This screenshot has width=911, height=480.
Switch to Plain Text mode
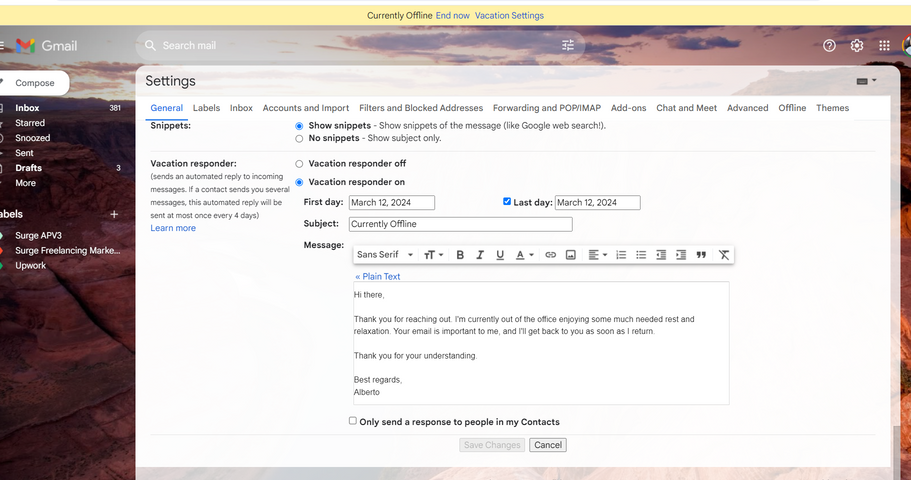coord(378,277)
